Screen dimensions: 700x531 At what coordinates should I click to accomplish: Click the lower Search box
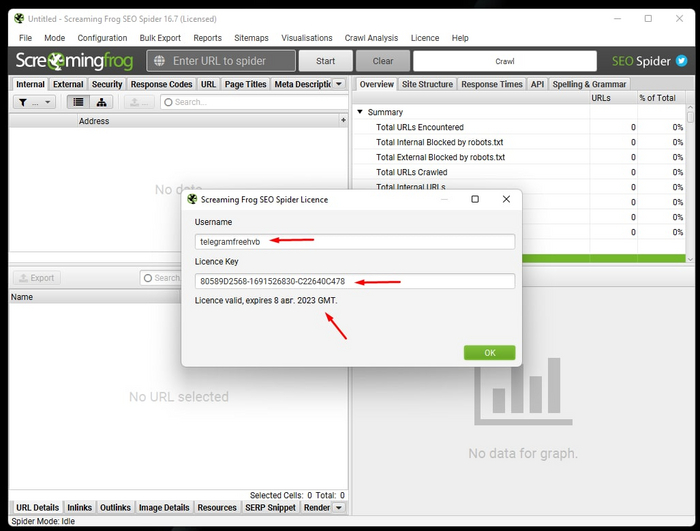pyautogui.click(x=161, y=278)
